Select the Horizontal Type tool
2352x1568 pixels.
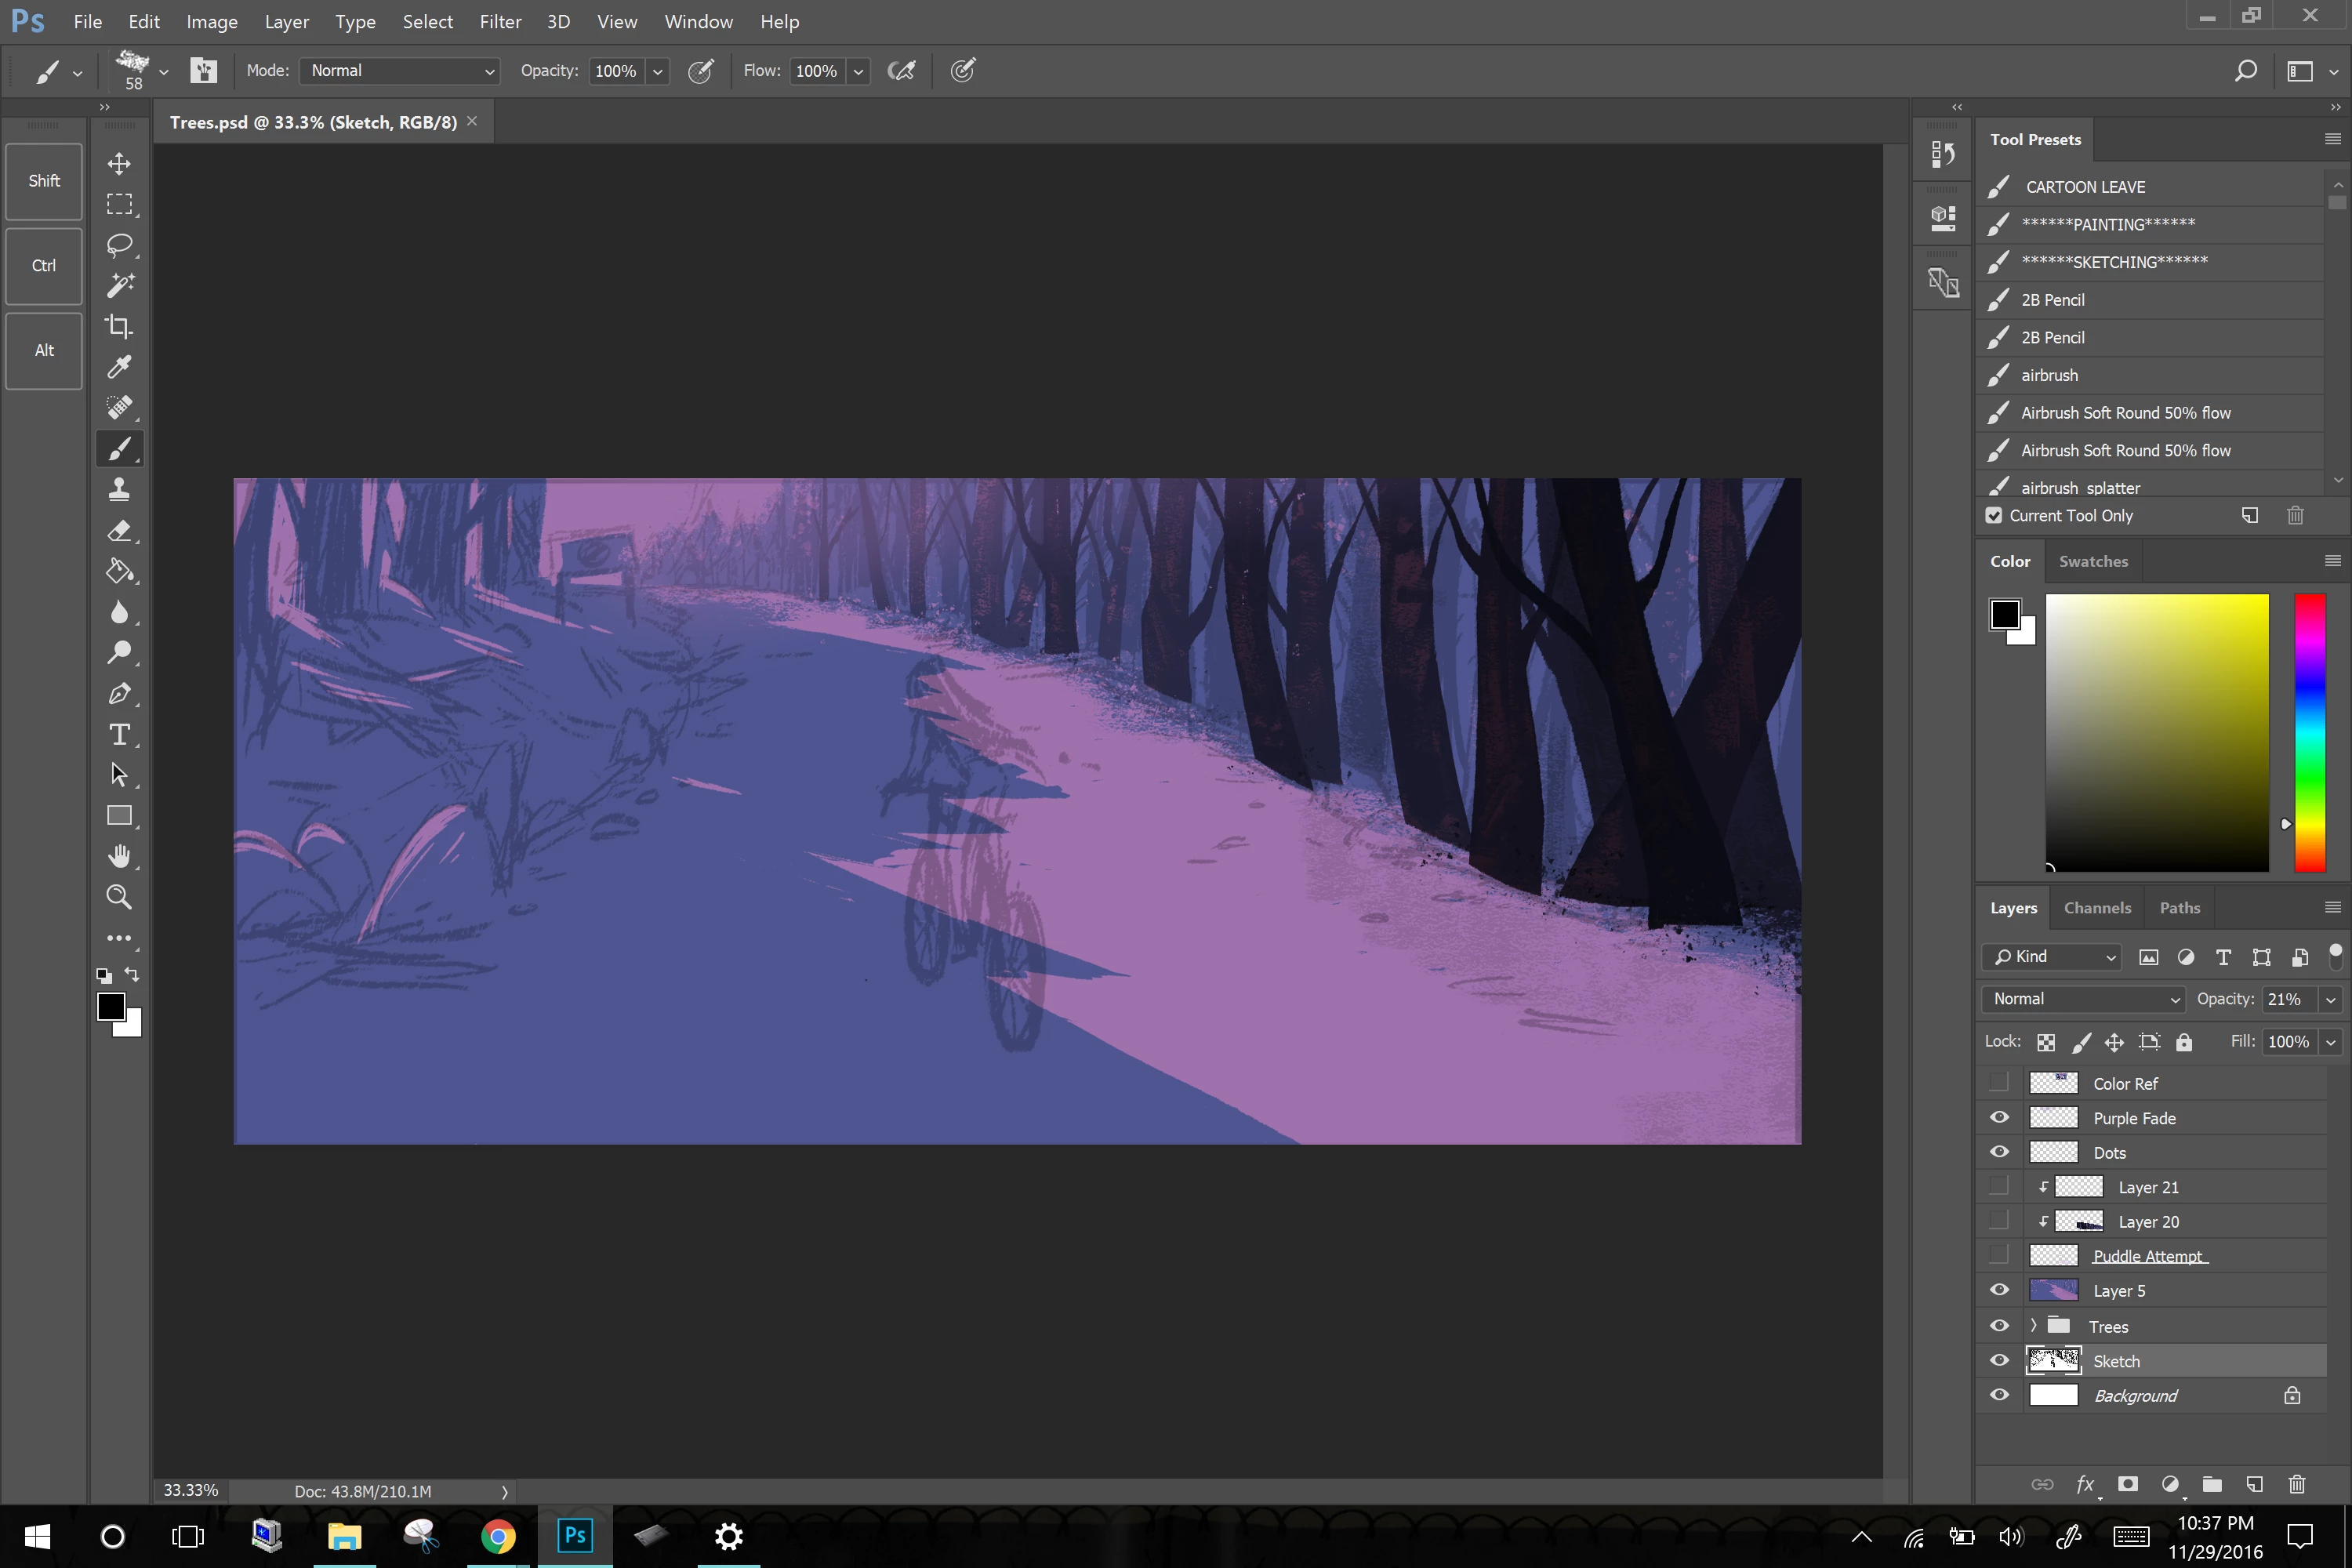pyautogui.click(x=119, y=734)
